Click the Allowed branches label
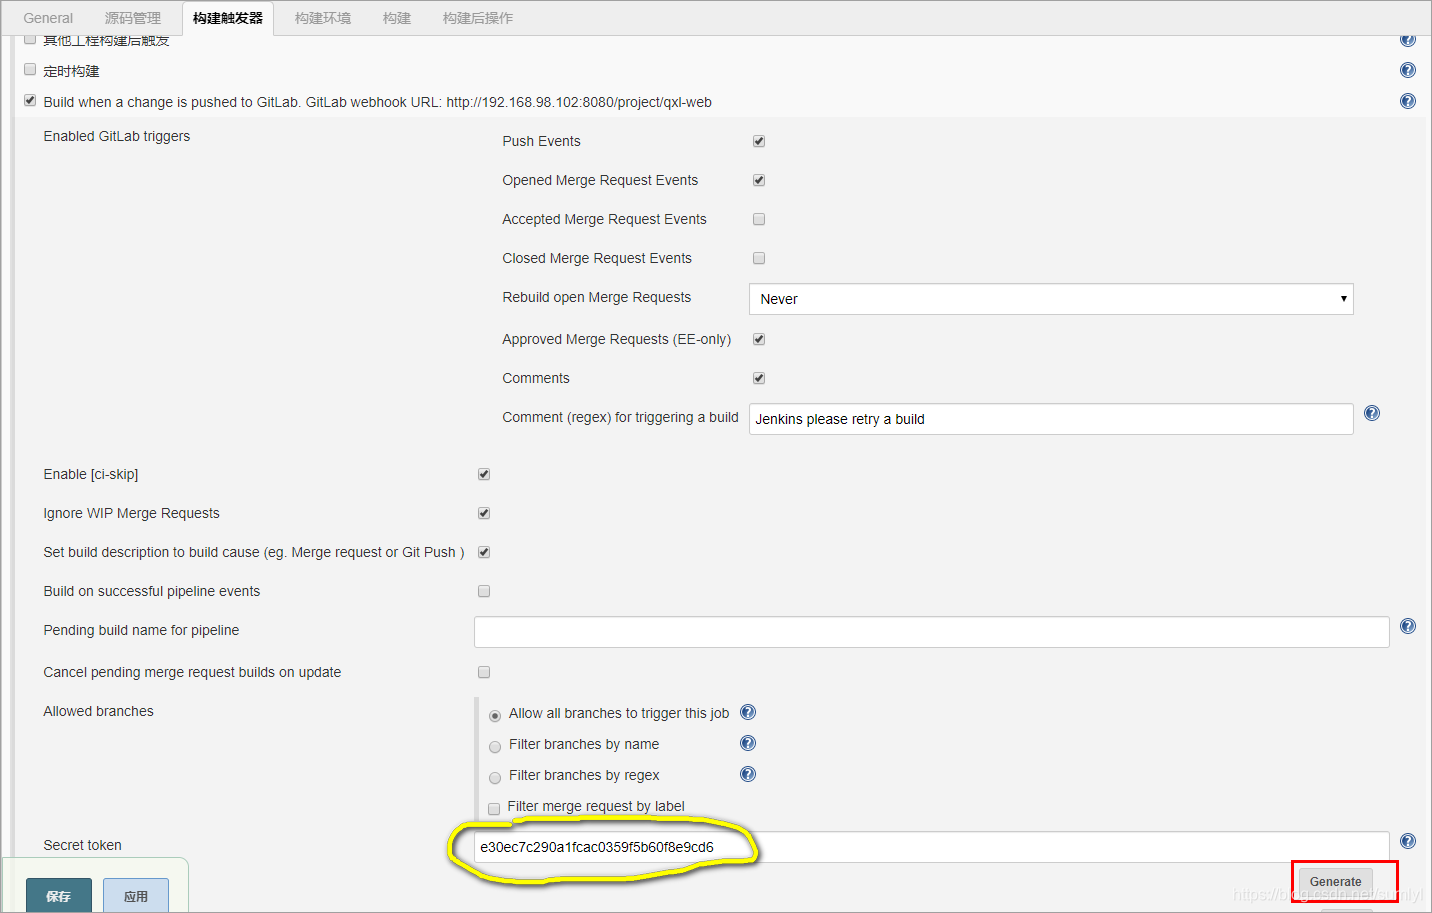The width and height of the screenshot is (1432, 913). click(x=99, y=711)
